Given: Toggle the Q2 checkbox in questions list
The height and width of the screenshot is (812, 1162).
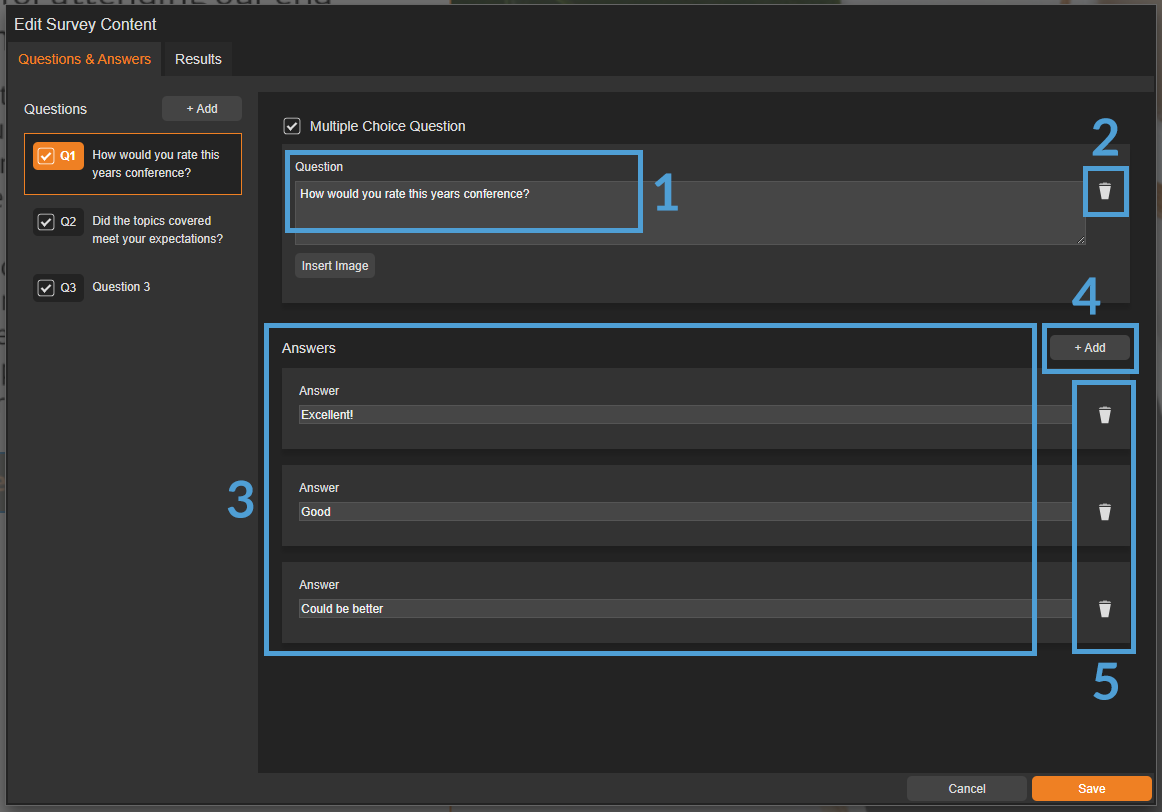Looking at the screenshot, I should [46, 222].
